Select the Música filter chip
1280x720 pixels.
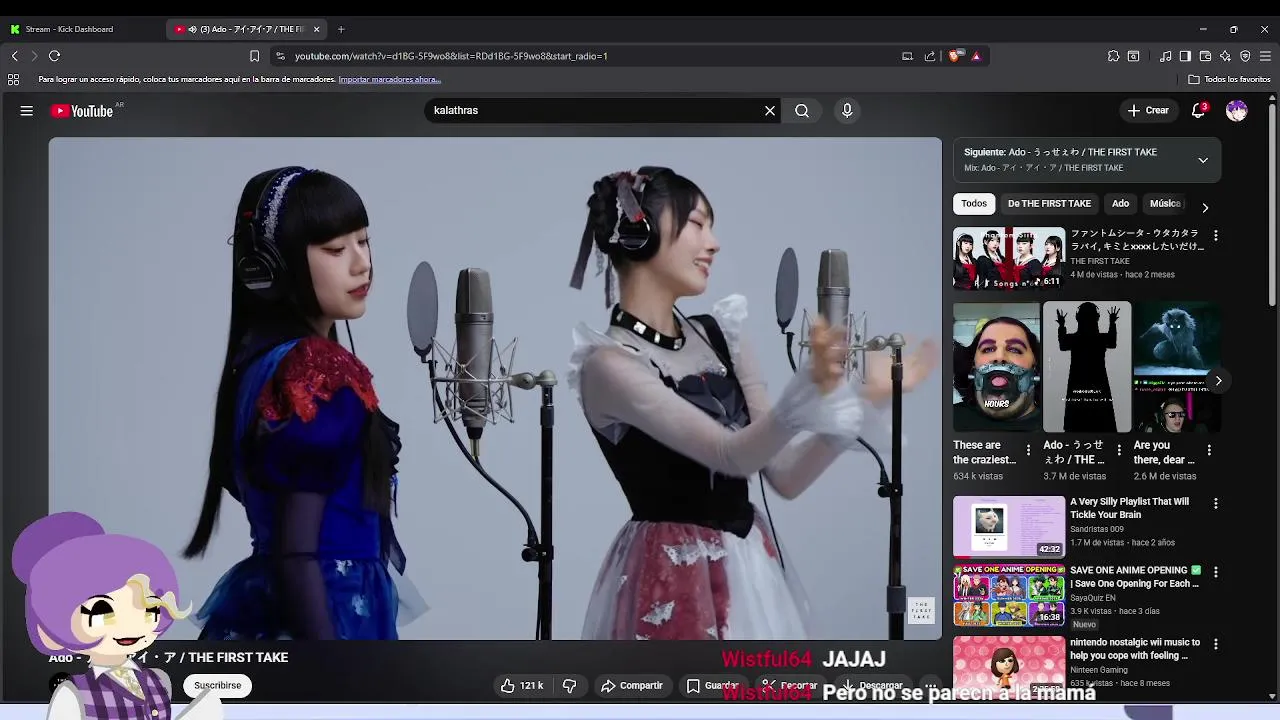click(x=1165, y=204)
